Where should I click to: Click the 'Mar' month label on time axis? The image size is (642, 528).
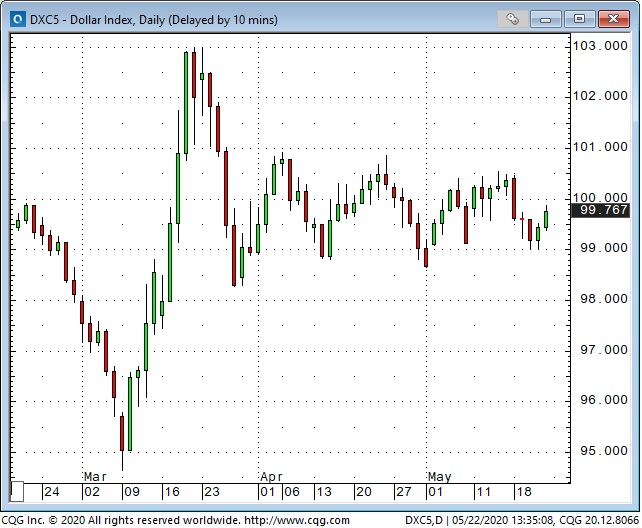tap(95, 476)
